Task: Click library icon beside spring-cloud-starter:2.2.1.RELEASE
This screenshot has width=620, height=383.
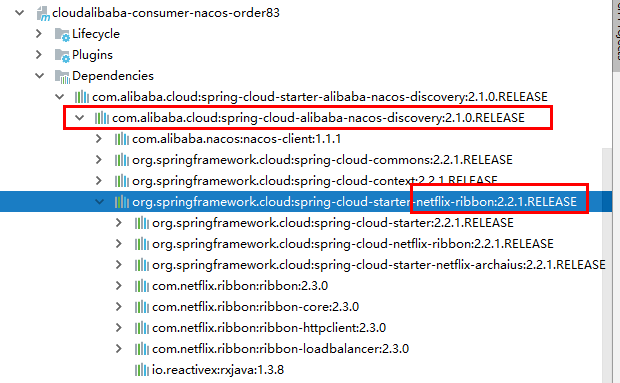Action: (142, 223)
